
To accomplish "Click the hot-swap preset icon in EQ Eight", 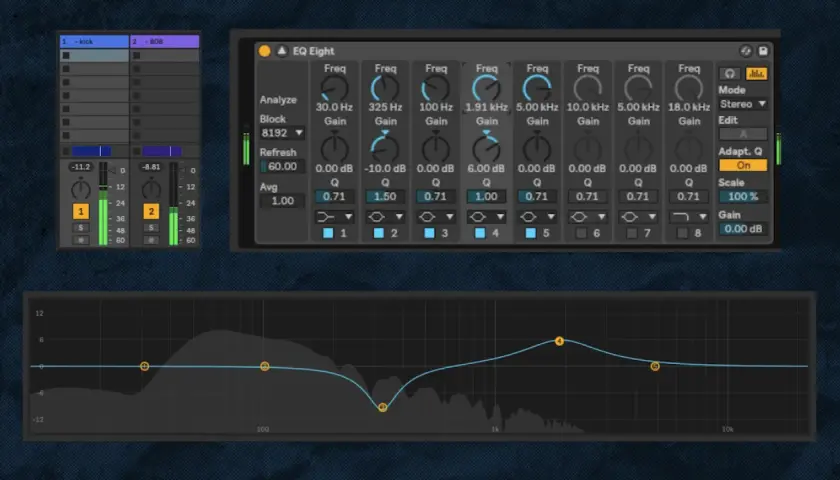I will point(746,51).
